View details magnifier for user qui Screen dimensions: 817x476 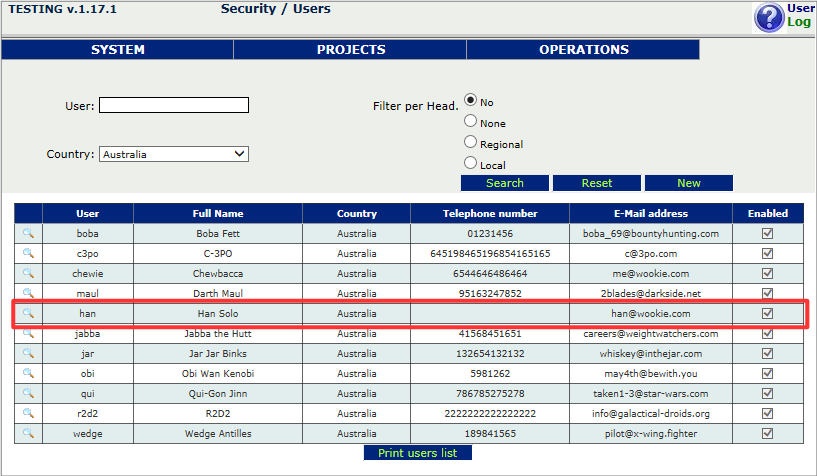(x=28, y=393)
